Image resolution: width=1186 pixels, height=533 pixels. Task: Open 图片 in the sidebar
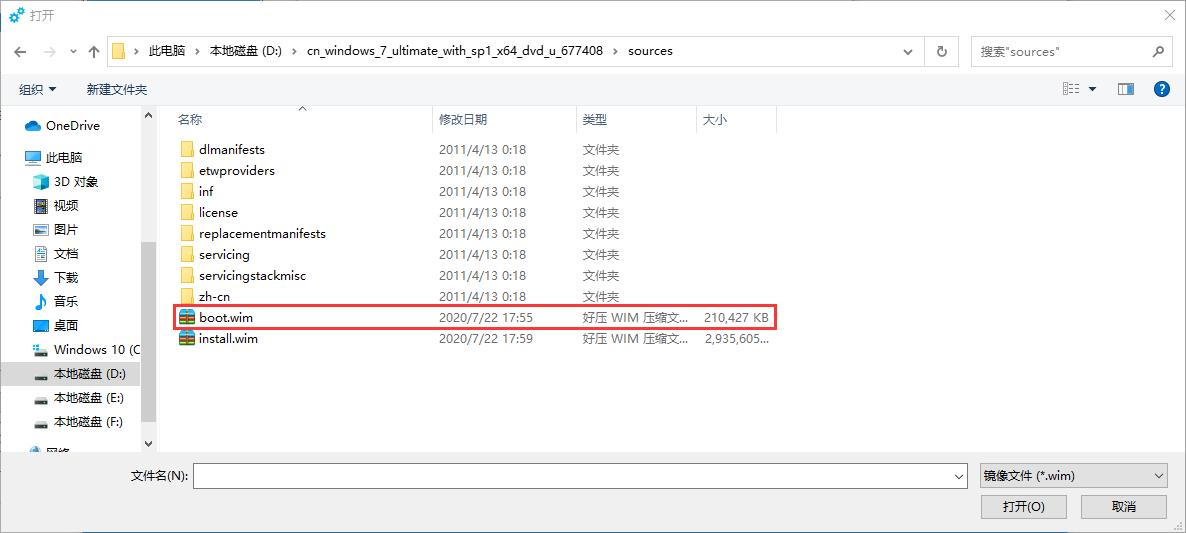(56, 230)
